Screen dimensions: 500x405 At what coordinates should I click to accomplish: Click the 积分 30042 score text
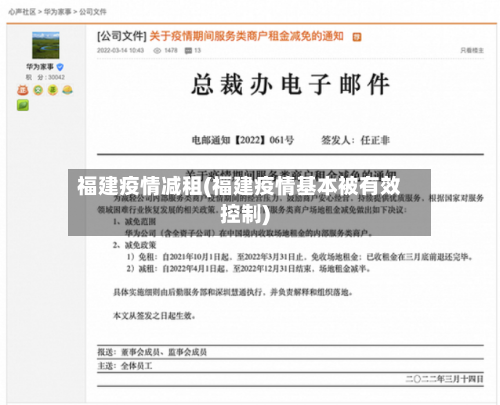pyautogui.click(x=45, y=77)
